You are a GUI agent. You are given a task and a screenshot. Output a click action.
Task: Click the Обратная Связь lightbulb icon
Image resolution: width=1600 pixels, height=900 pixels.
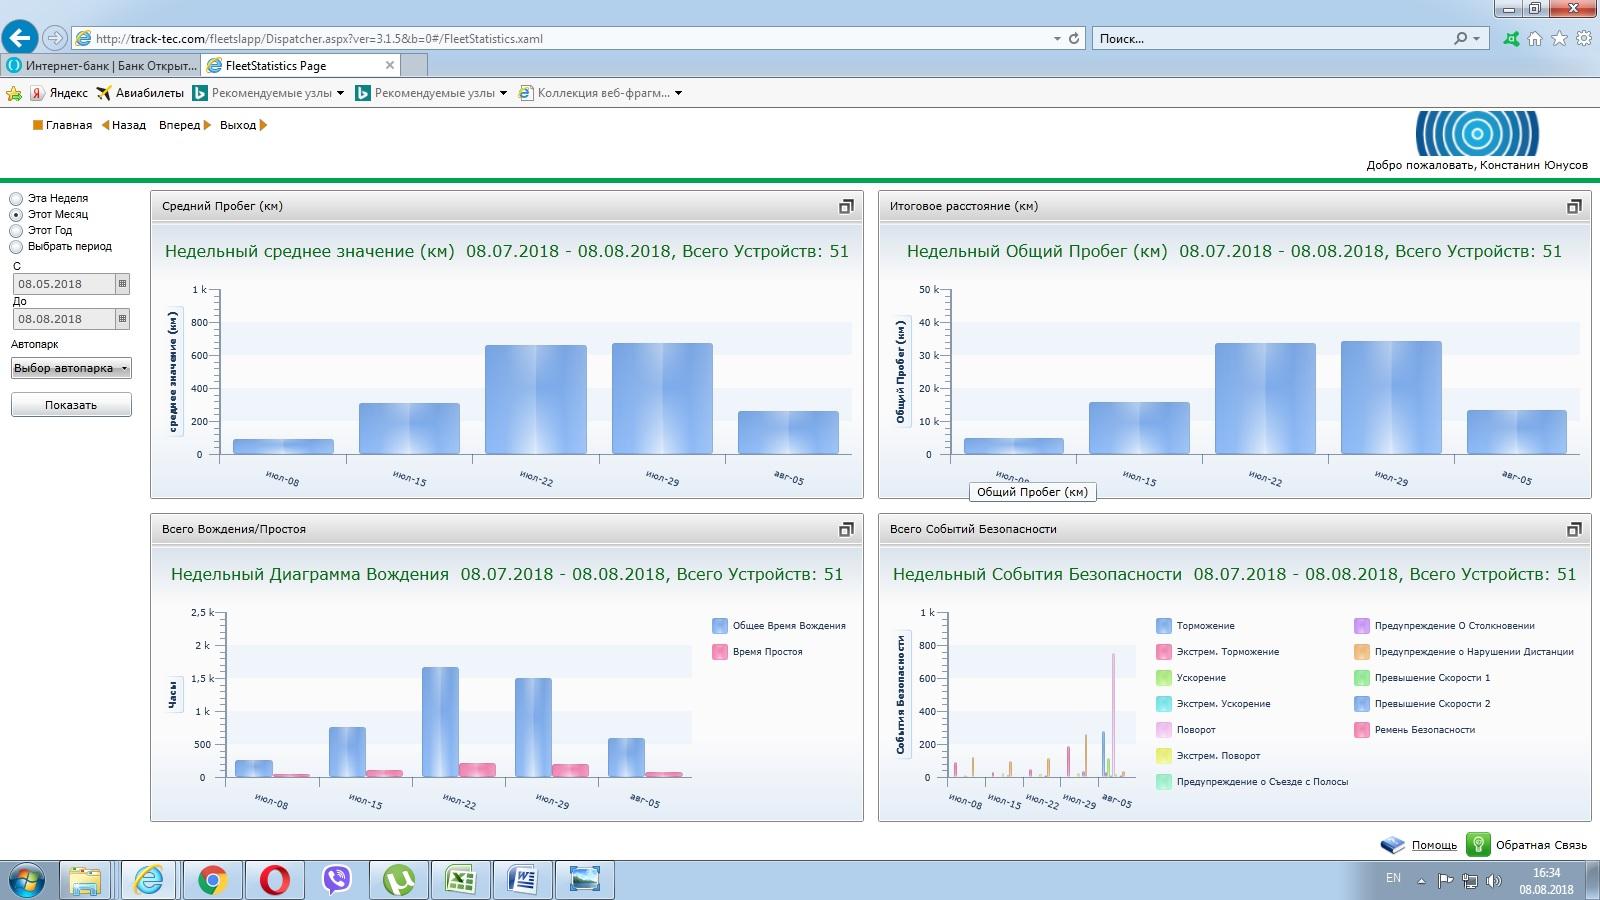click(x=1478, y=844)
